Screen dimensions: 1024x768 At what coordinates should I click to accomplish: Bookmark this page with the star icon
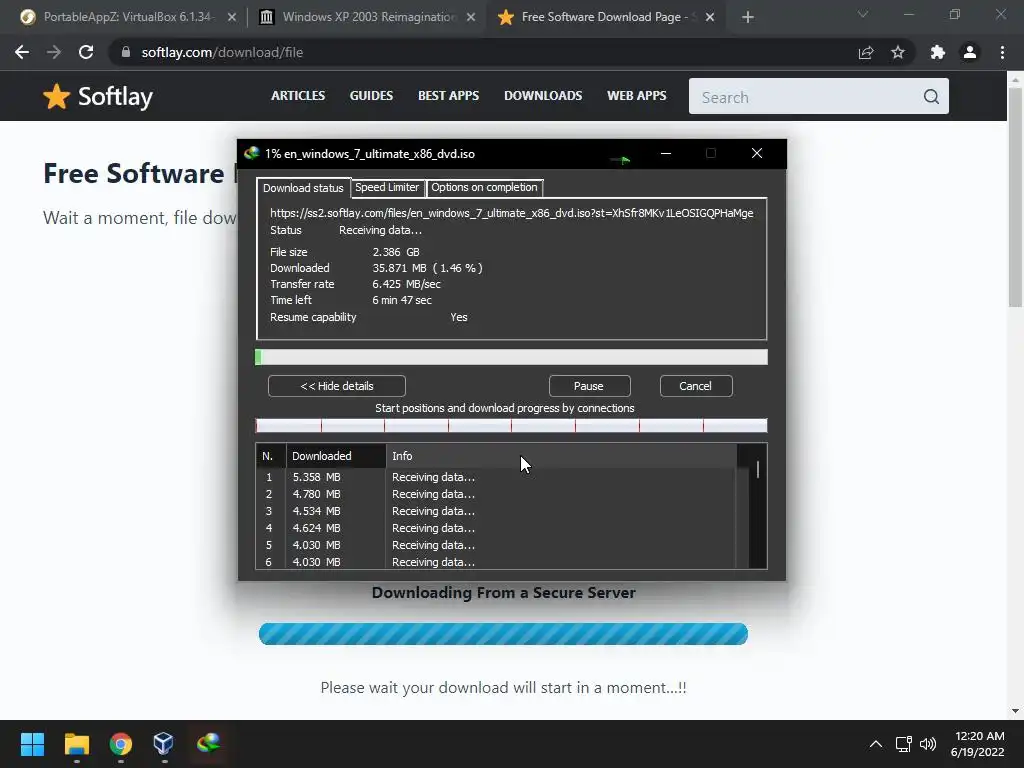pos(898,52)
